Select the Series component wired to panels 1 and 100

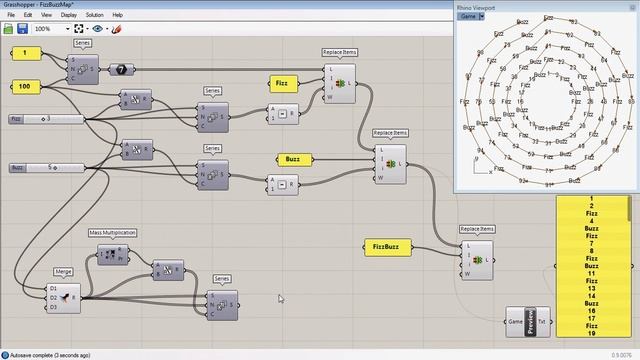(82, 69)
